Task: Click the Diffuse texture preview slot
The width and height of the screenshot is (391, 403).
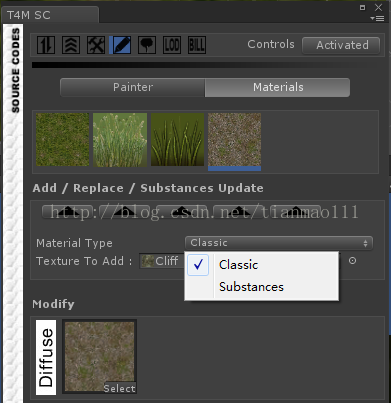Action: click(x=99, y=356)
